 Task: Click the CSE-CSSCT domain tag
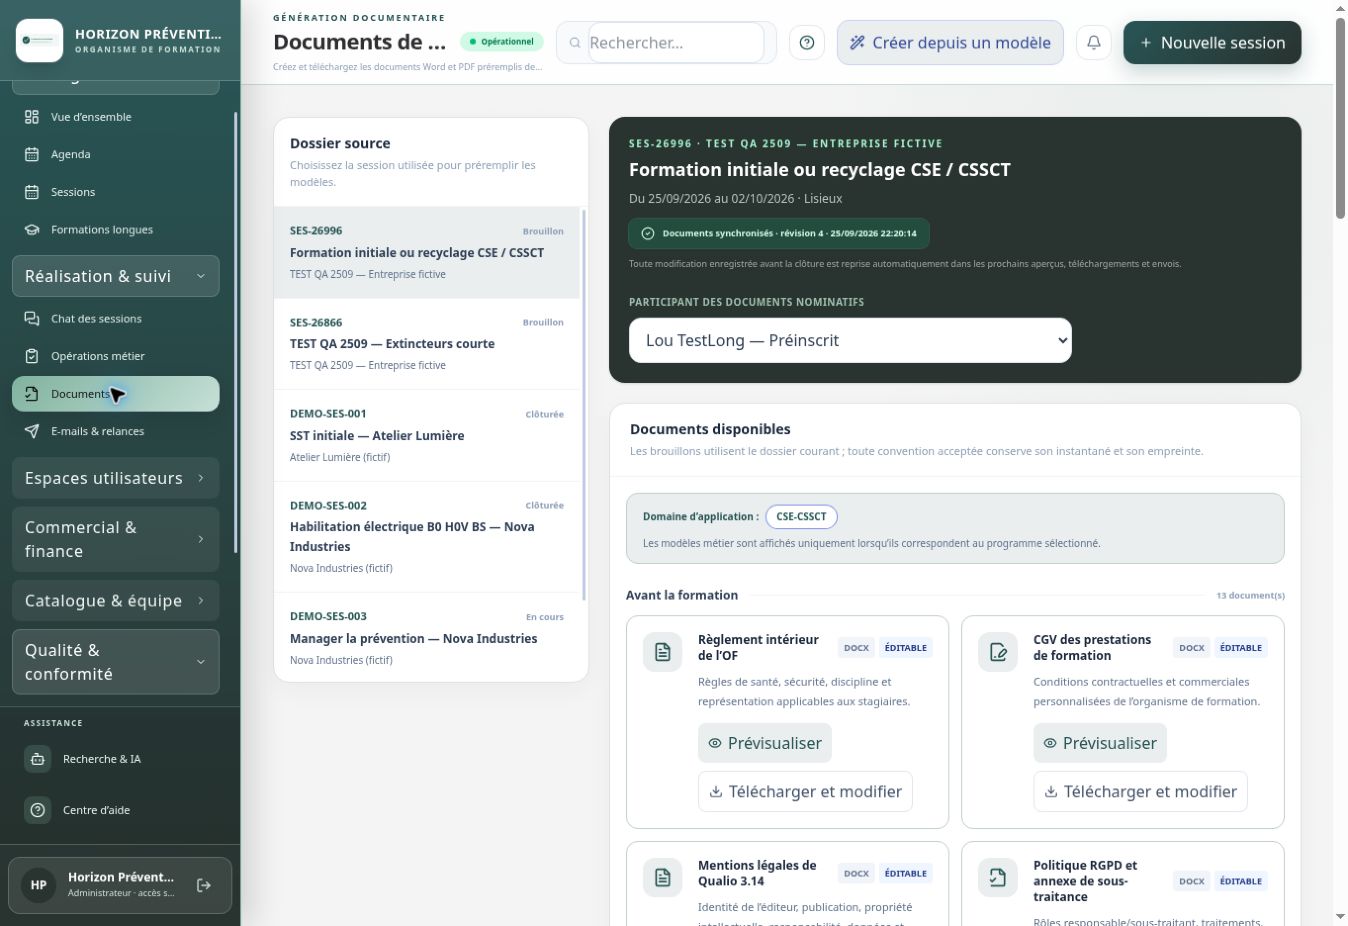[x=801, y=517]
